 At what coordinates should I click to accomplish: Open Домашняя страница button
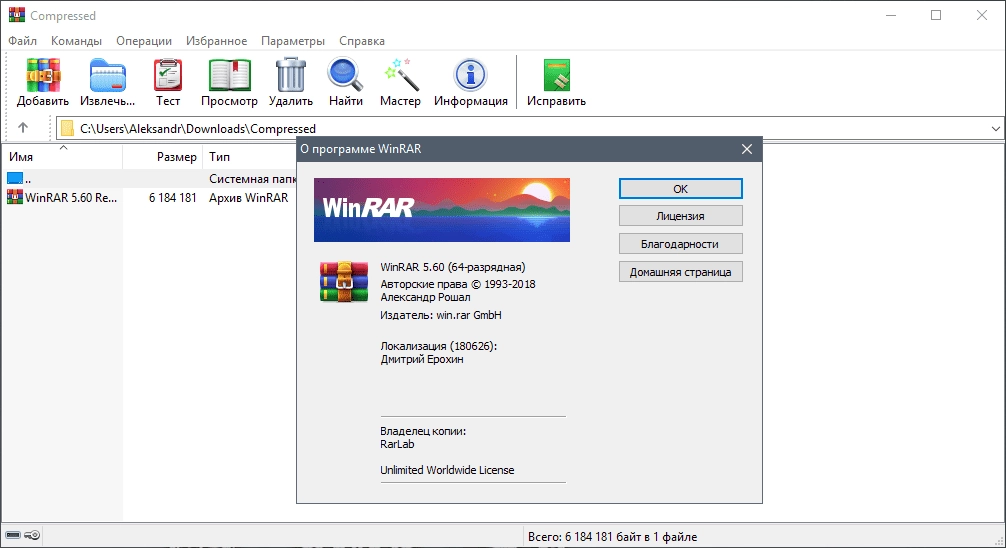pyautogui.click(x=681, y=272)
